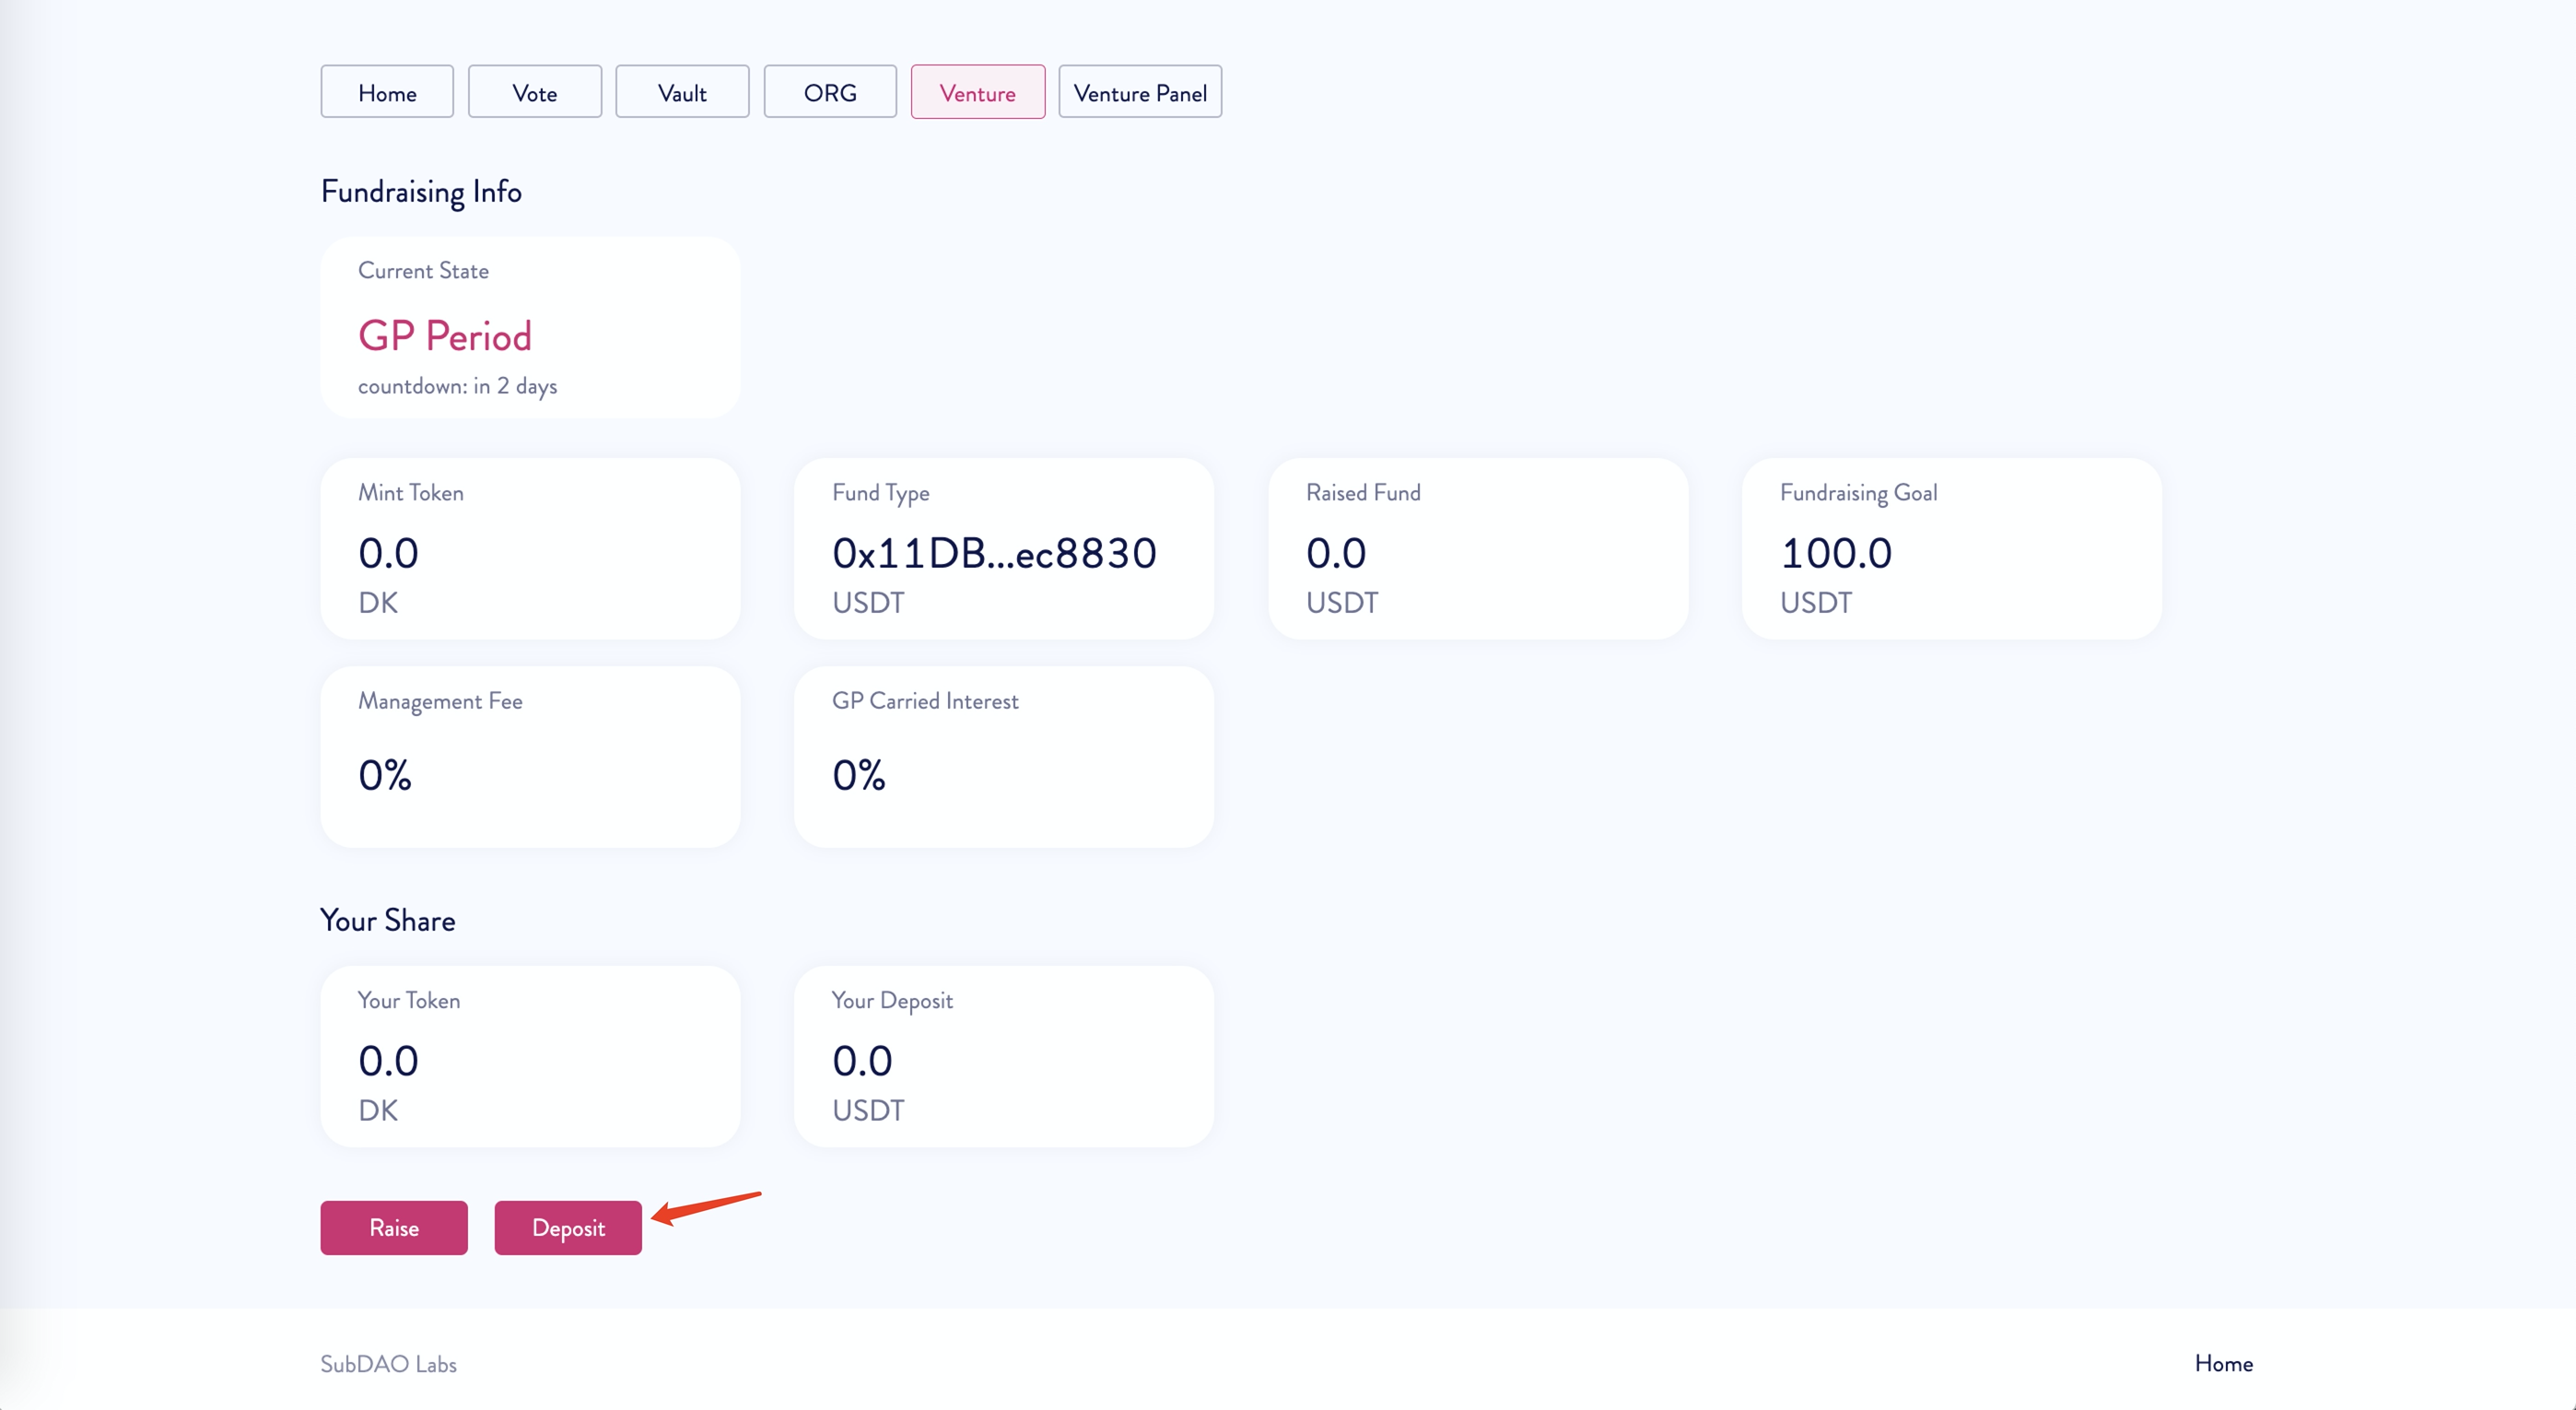Click the Raised Fund card
This screenshot has width=2576, height=1410.
pyautogui.click(x=1478, y=548)
